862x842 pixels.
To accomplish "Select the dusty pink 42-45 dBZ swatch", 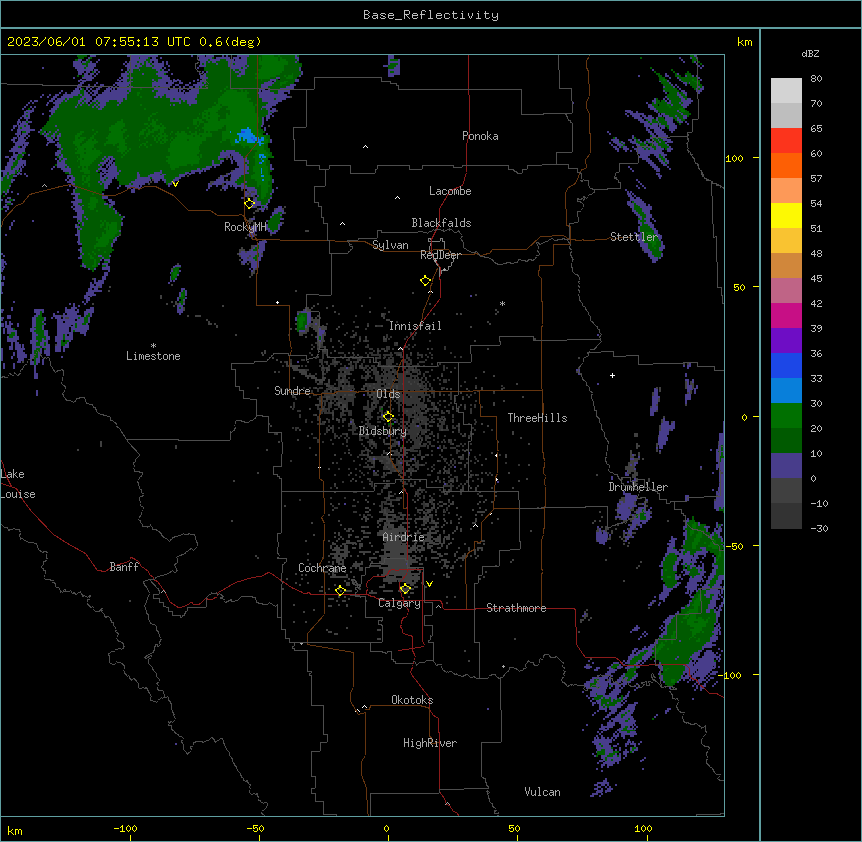I will pos(786,291).
